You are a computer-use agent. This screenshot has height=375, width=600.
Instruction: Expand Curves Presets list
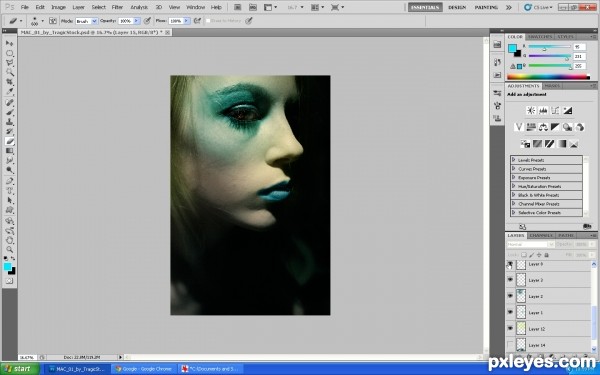pos(514,168)
